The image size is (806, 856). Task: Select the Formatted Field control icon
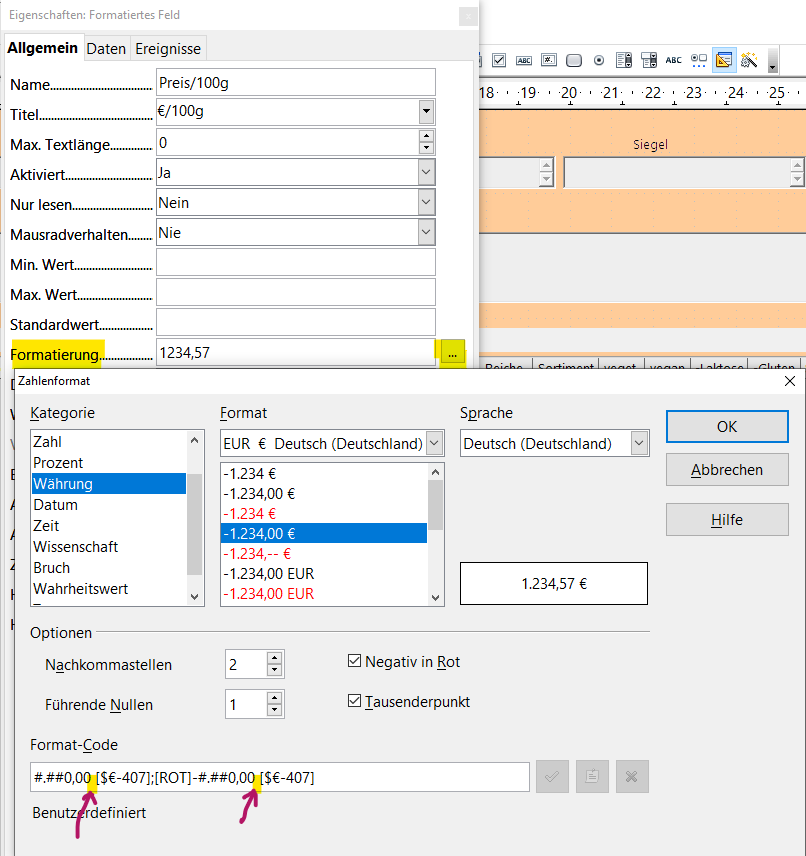(548, 60)
